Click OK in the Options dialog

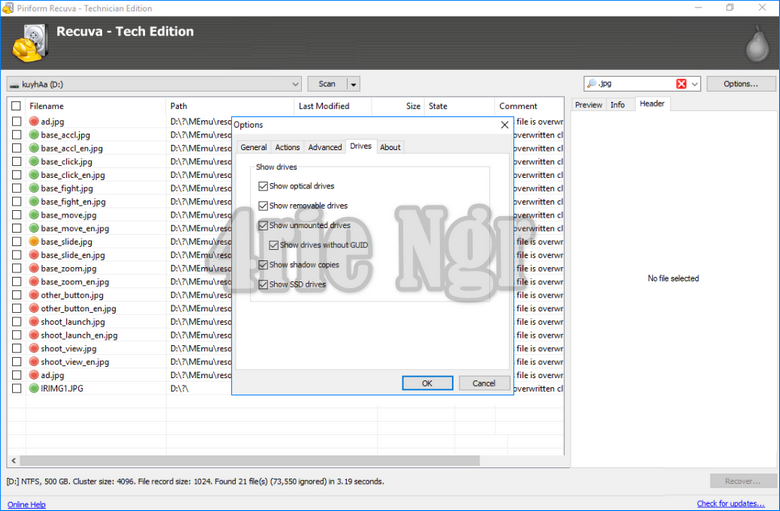(427, 383)
